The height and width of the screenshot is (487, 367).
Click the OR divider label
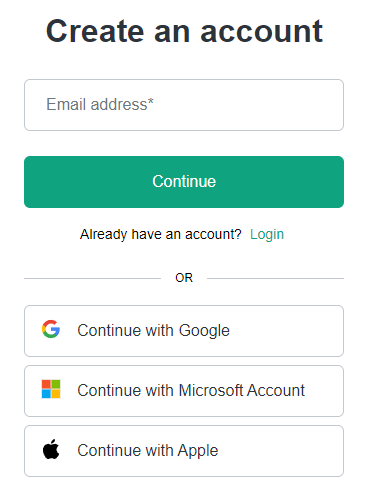[x=184, y=278]
